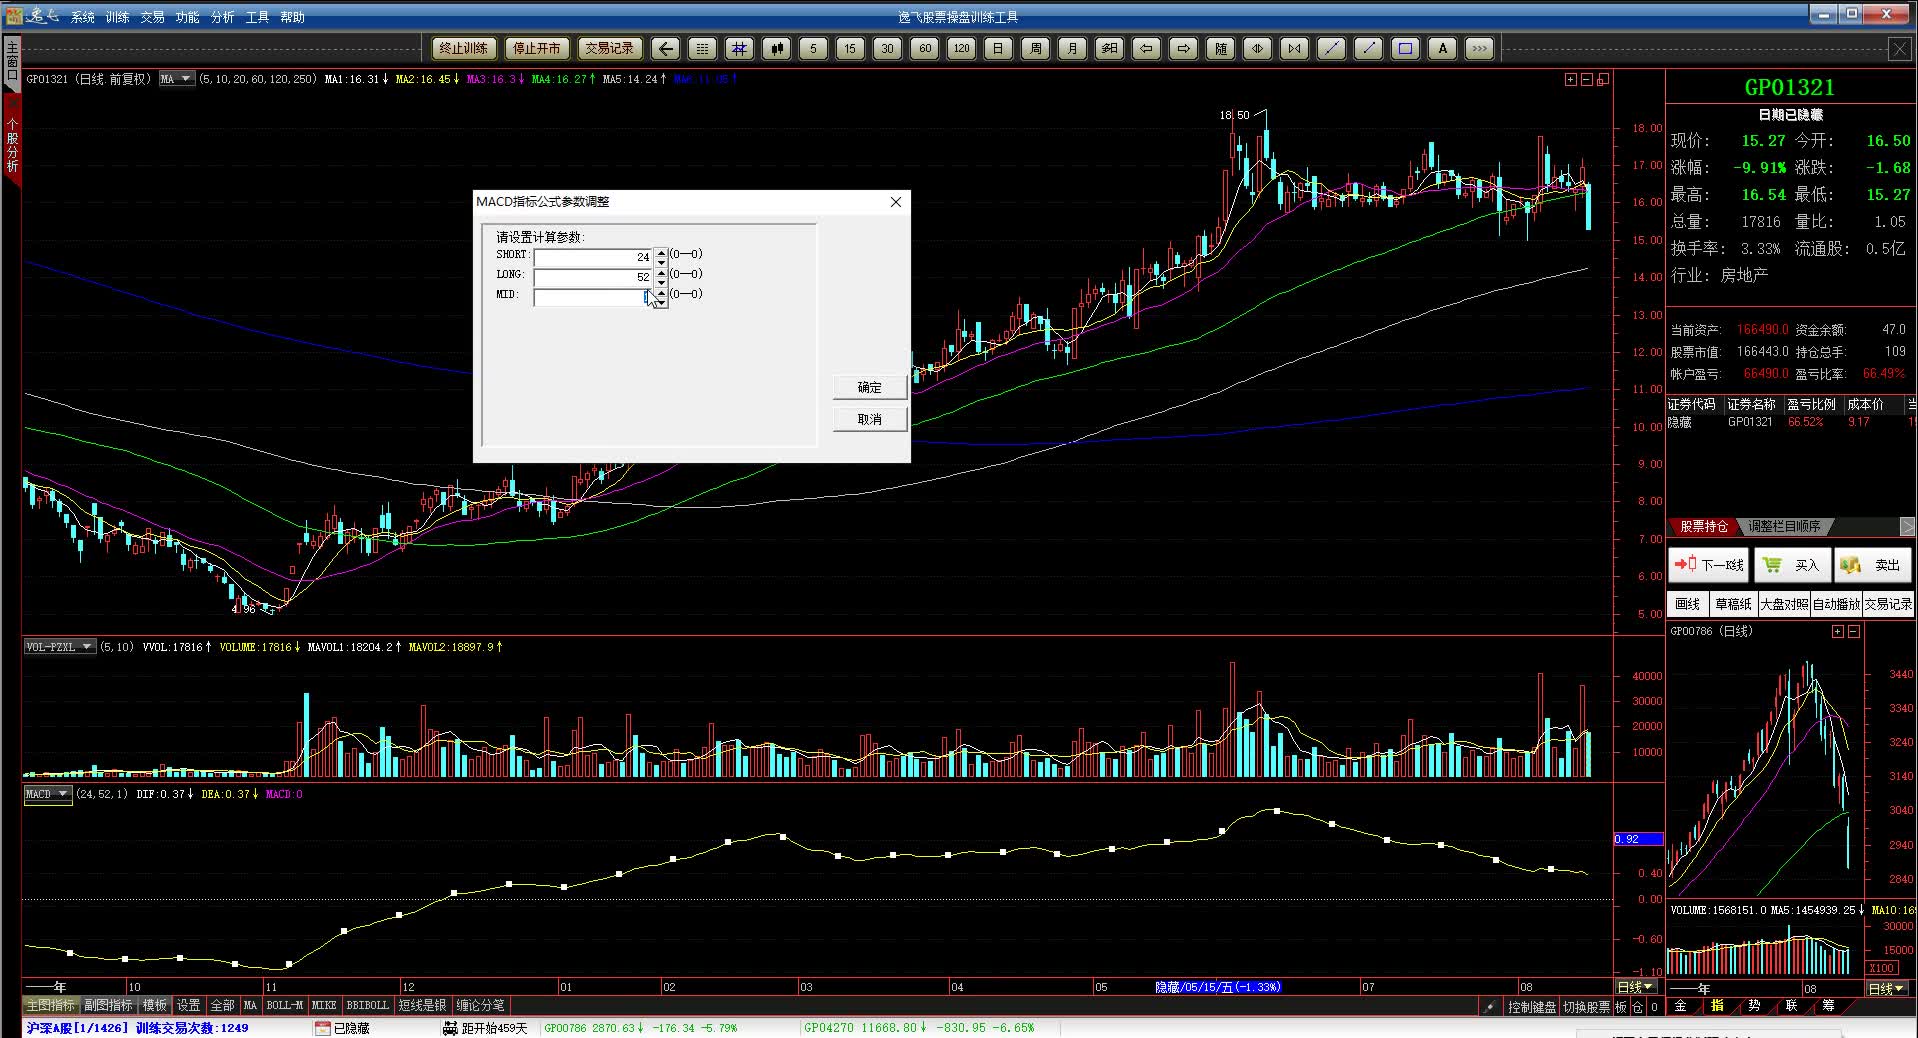The height and width of the screenshot is (1038, 1918).
Task: Close the MACD parameter dialog
Action: coord(896,202)
